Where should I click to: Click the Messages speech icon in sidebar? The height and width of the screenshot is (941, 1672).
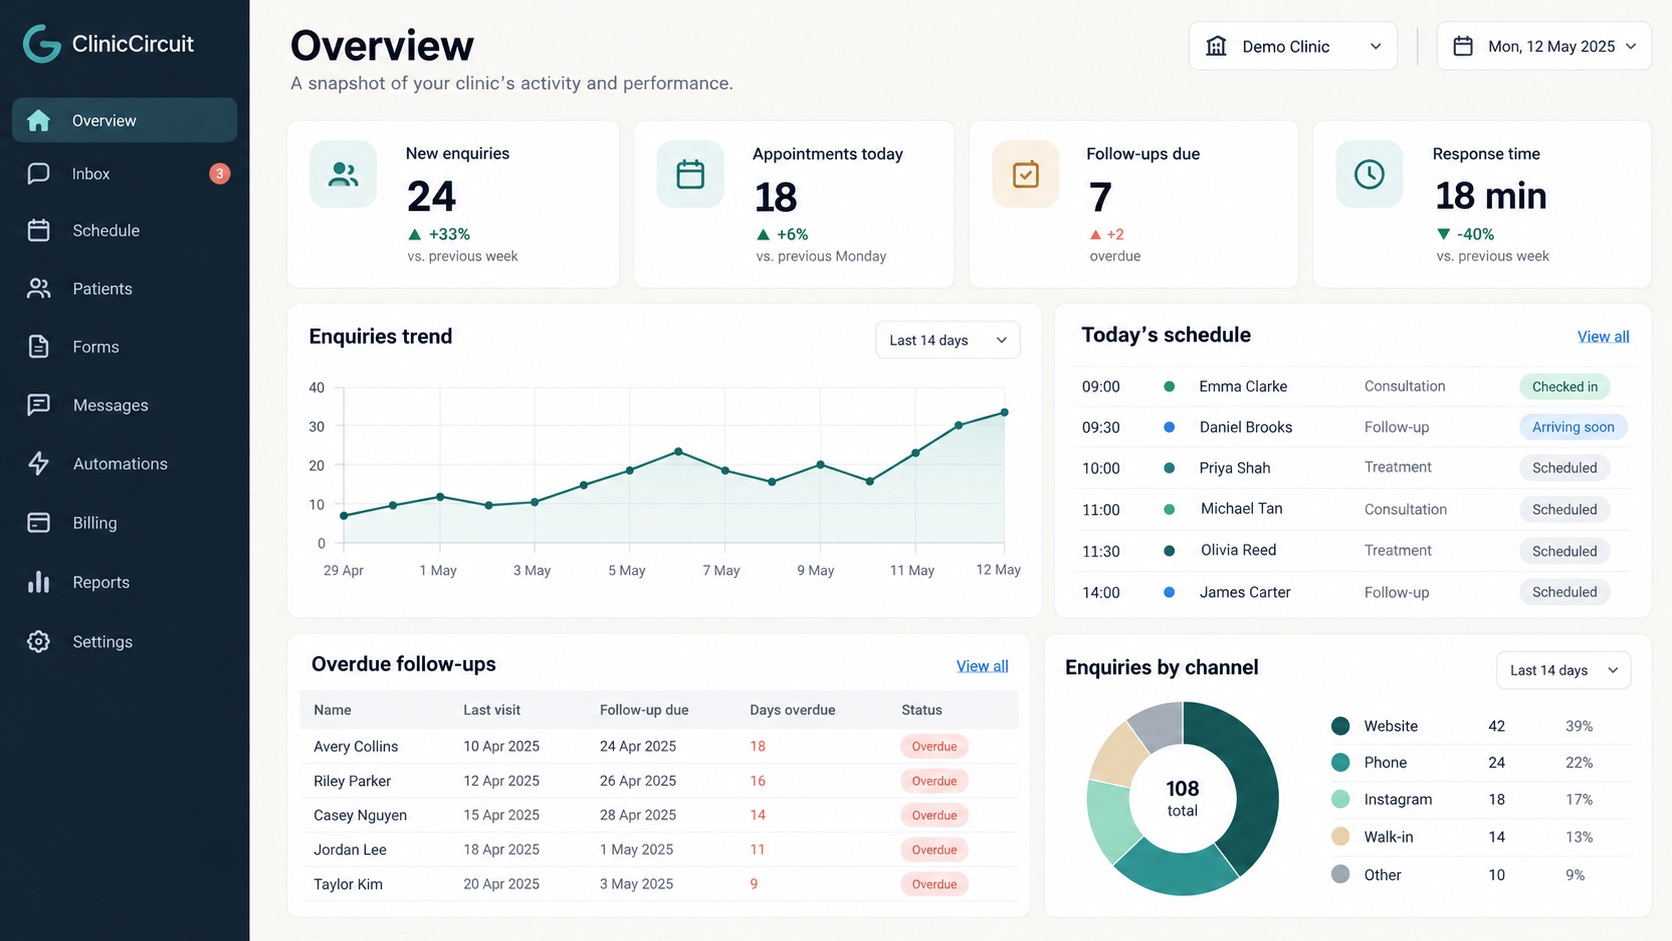(38, 405)
